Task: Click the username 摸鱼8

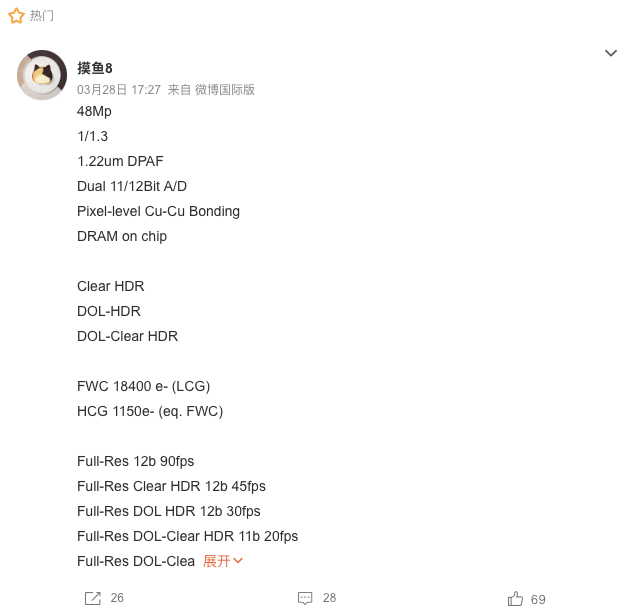Action: click(x=95, y=68)
